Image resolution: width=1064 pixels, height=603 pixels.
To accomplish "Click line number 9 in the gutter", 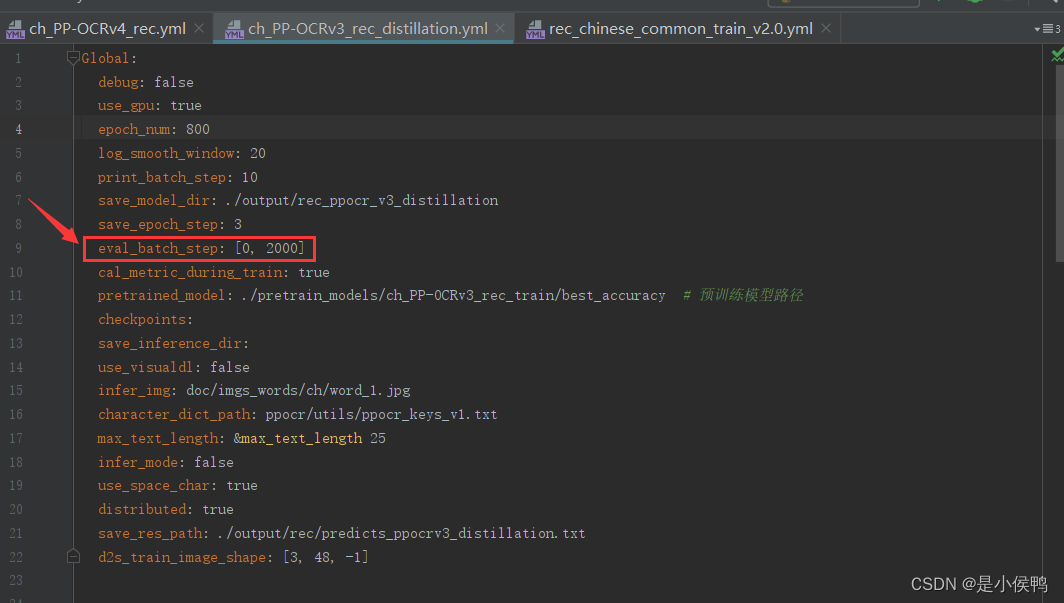I will 18,248.
